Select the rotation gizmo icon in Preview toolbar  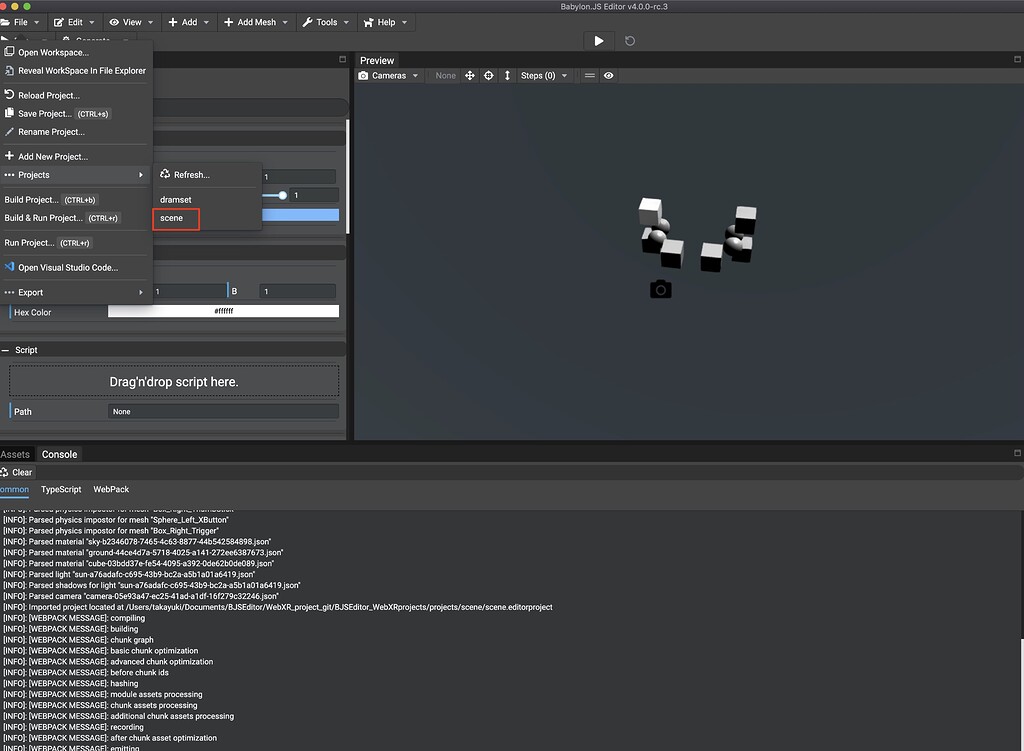pos(488,75)
